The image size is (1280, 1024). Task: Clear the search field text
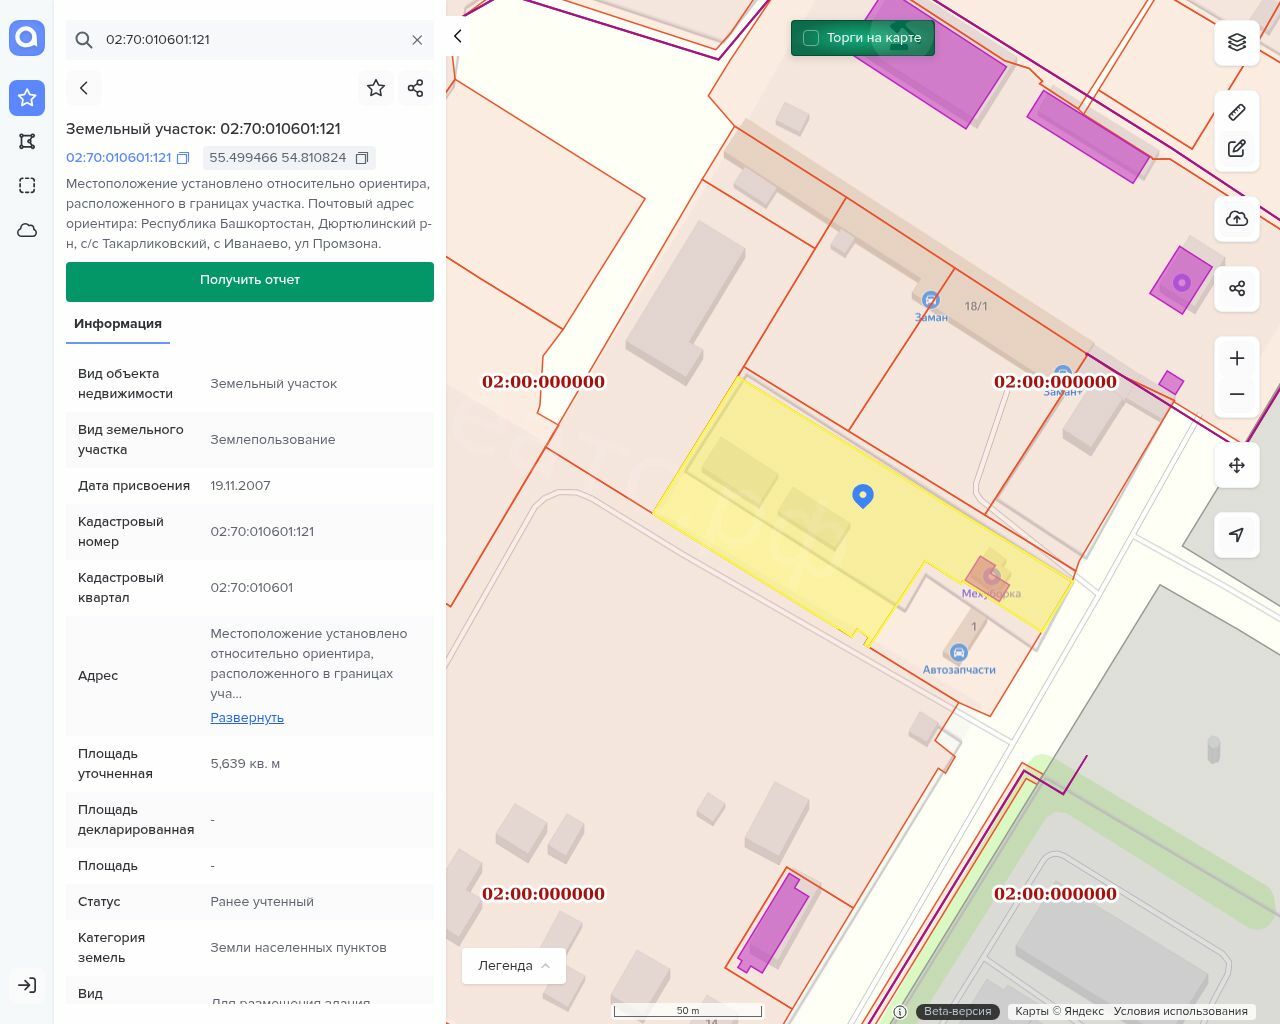point(417,40)
